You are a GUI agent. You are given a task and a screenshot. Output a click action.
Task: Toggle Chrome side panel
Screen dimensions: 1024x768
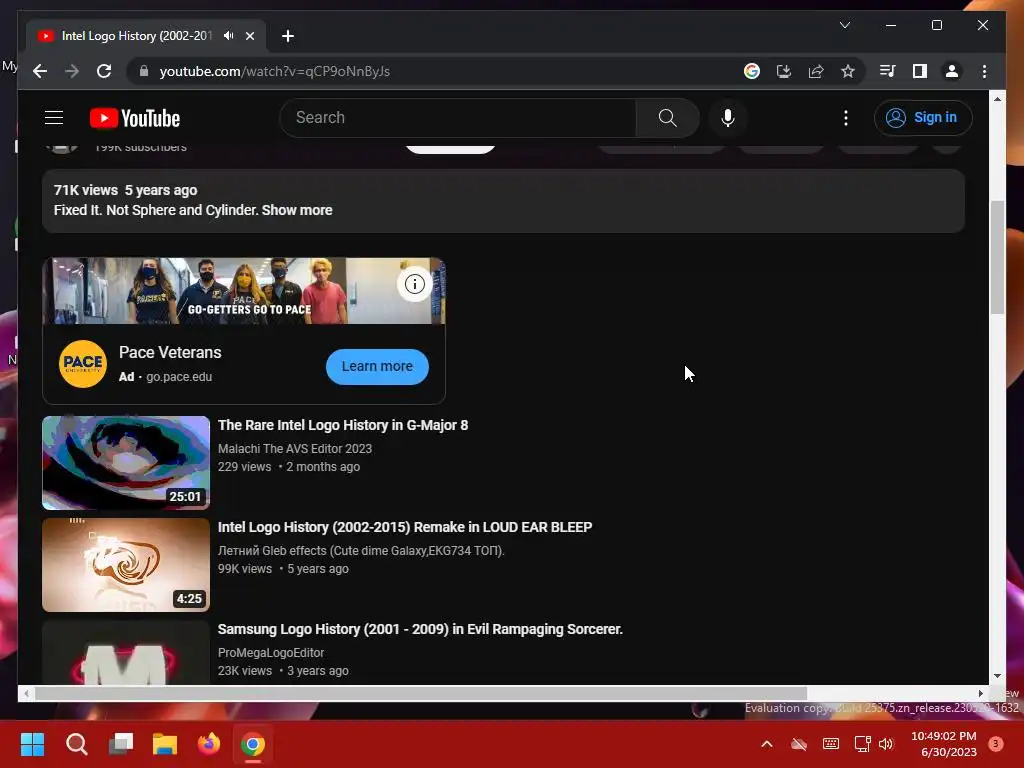[920, 71]
